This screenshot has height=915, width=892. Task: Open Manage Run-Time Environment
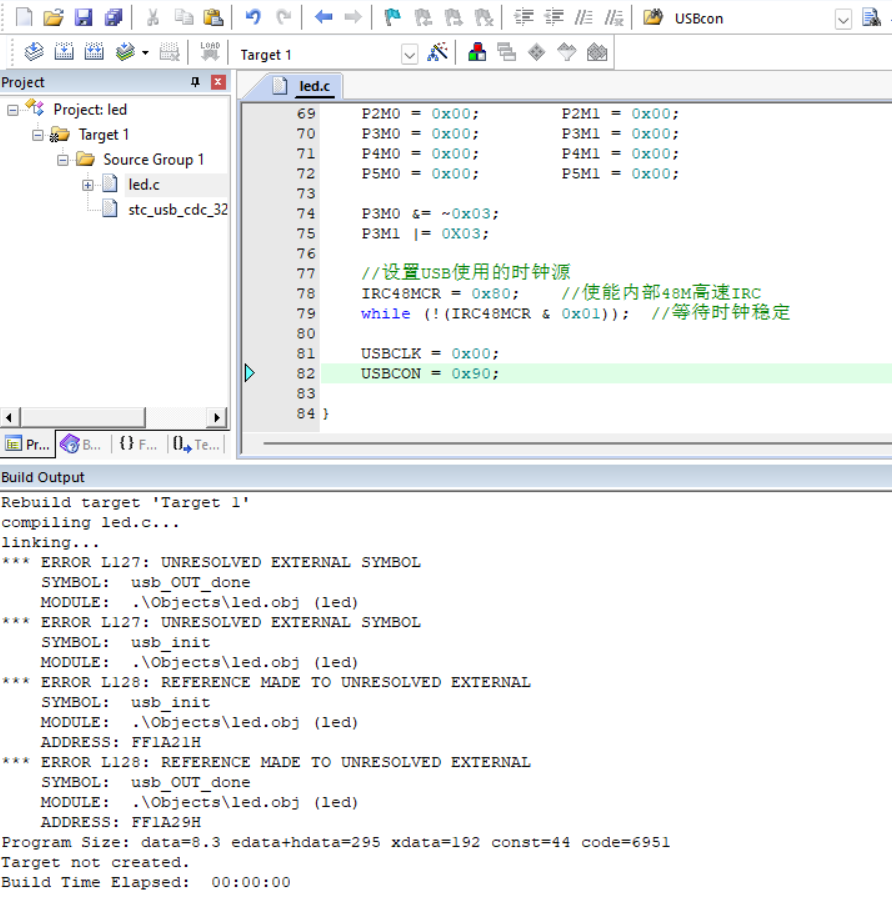pos(537,53)
